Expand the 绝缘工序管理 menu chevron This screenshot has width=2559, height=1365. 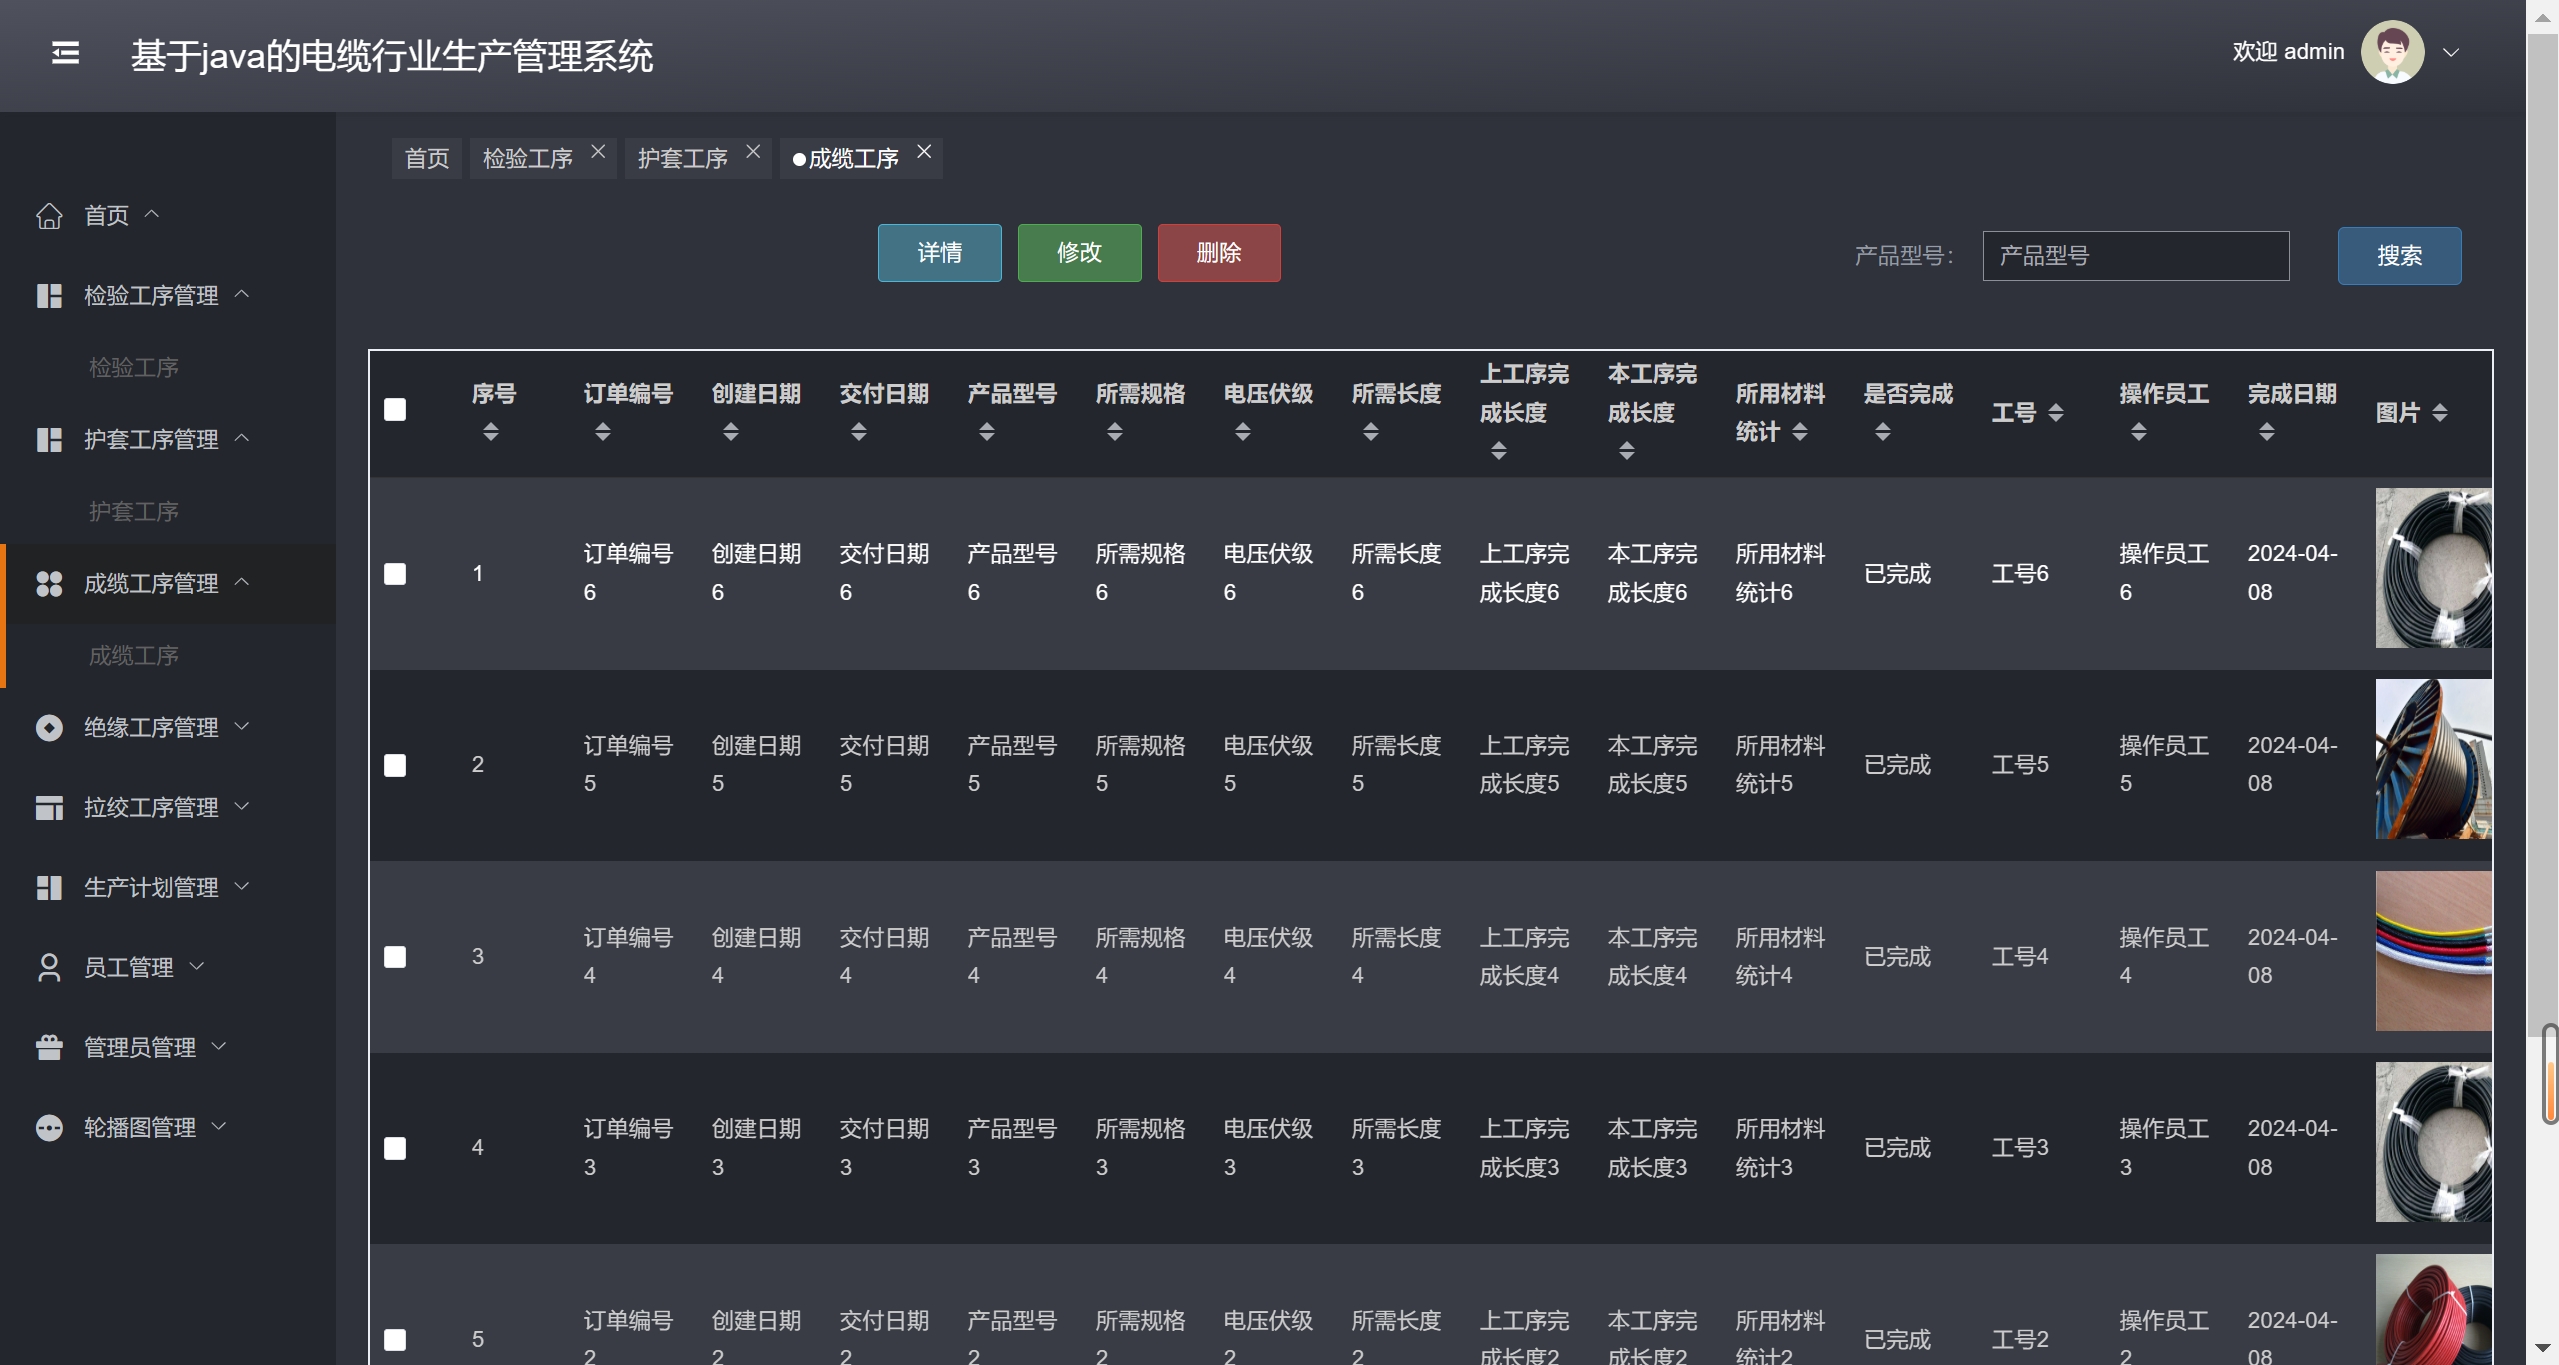tap(242, 725)
